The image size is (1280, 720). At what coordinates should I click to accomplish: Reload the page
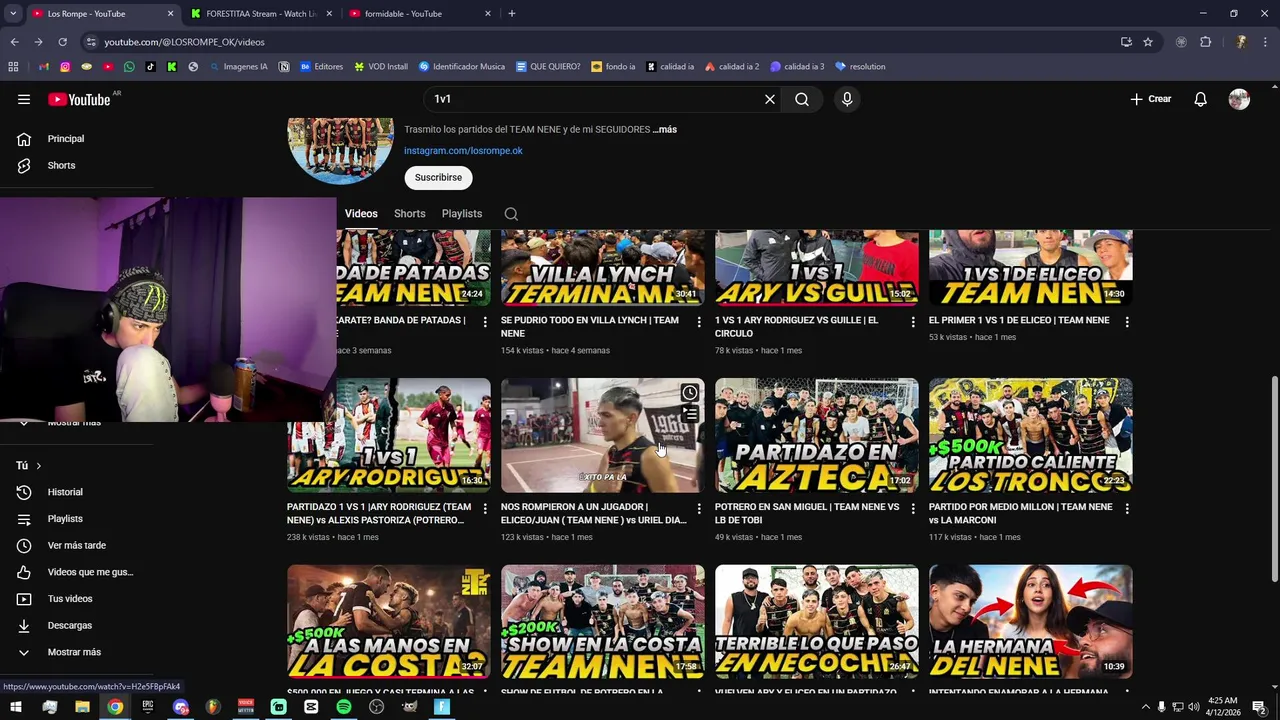point(62,42)
